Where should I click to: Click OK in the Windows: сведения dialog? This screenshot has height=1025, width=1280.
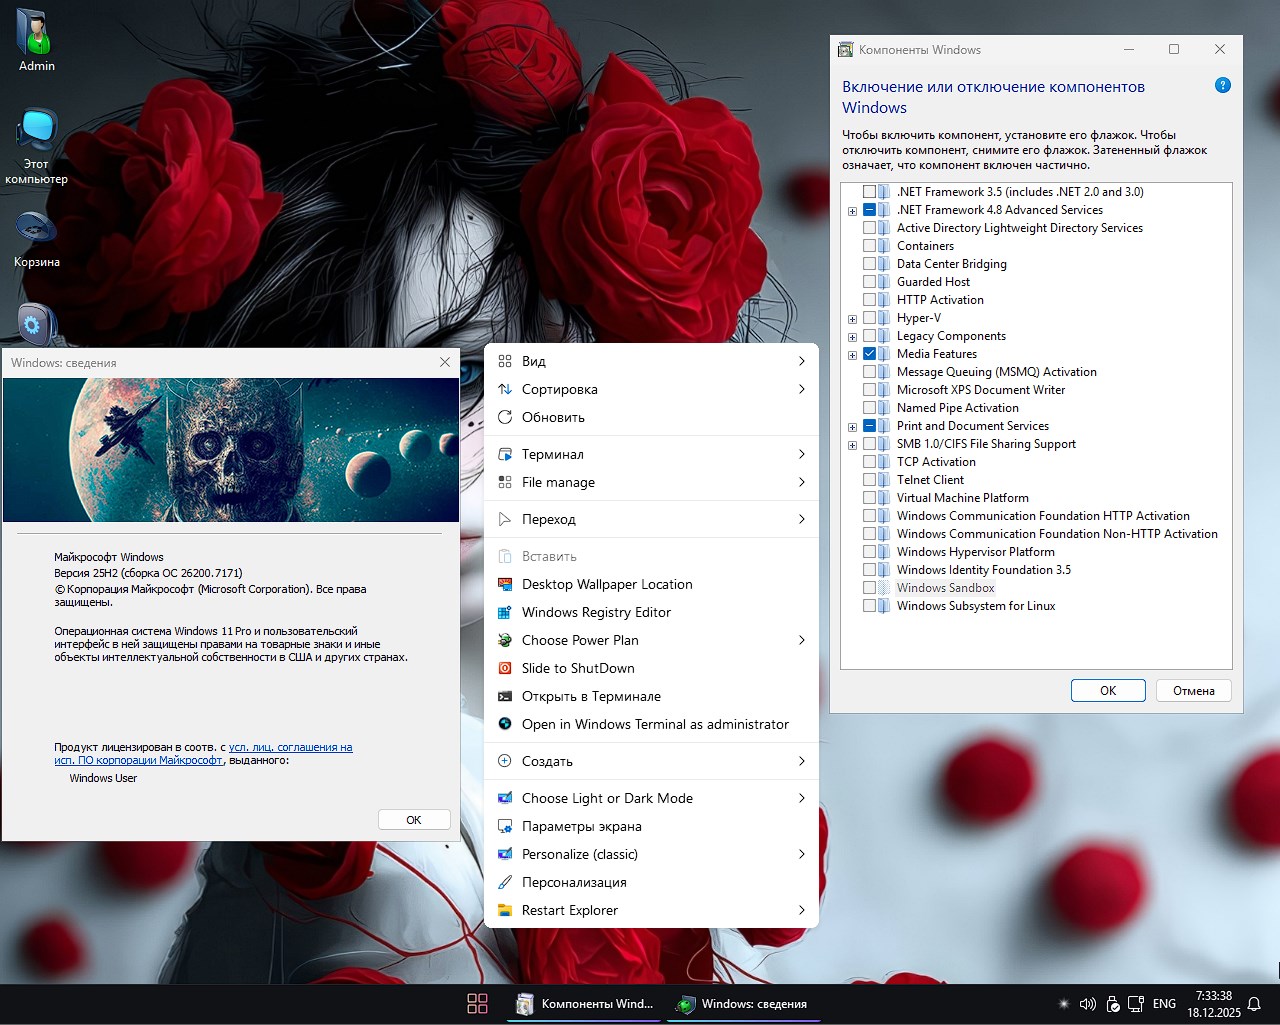[414, 819]
